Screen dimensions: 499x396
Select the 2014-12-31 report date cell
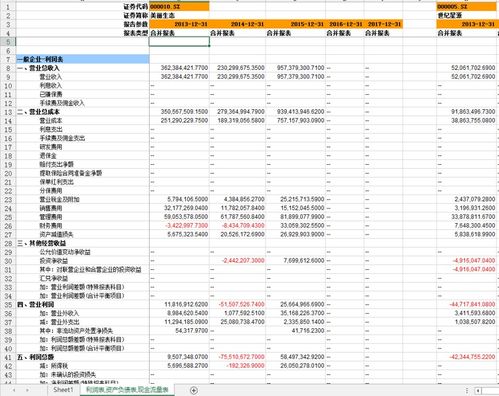point(238,24)
